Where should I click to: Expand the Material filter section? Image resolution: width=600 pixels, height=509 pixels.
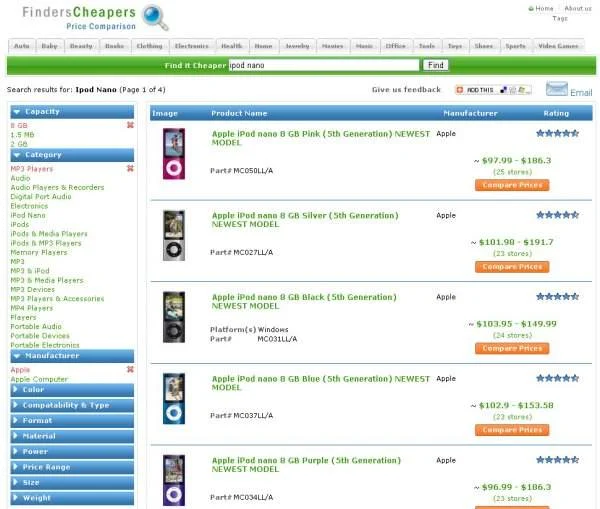tap(72, 436)
